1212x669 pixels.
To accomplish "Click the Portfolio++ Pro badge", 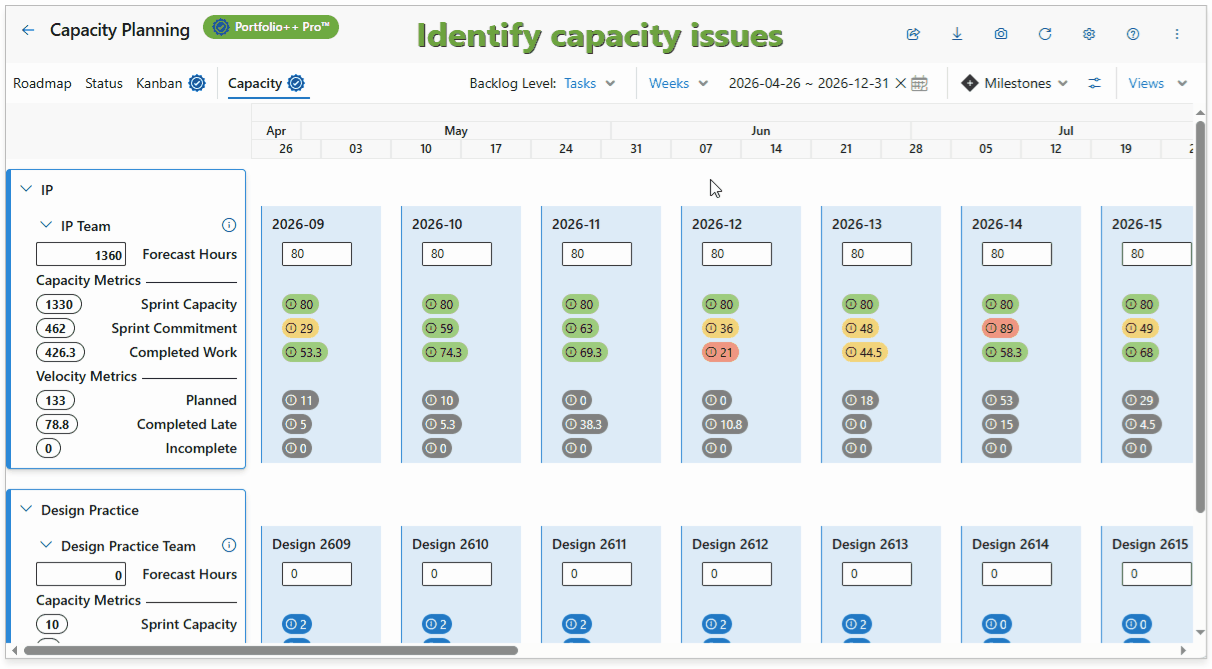I will (x=271, y=27).
